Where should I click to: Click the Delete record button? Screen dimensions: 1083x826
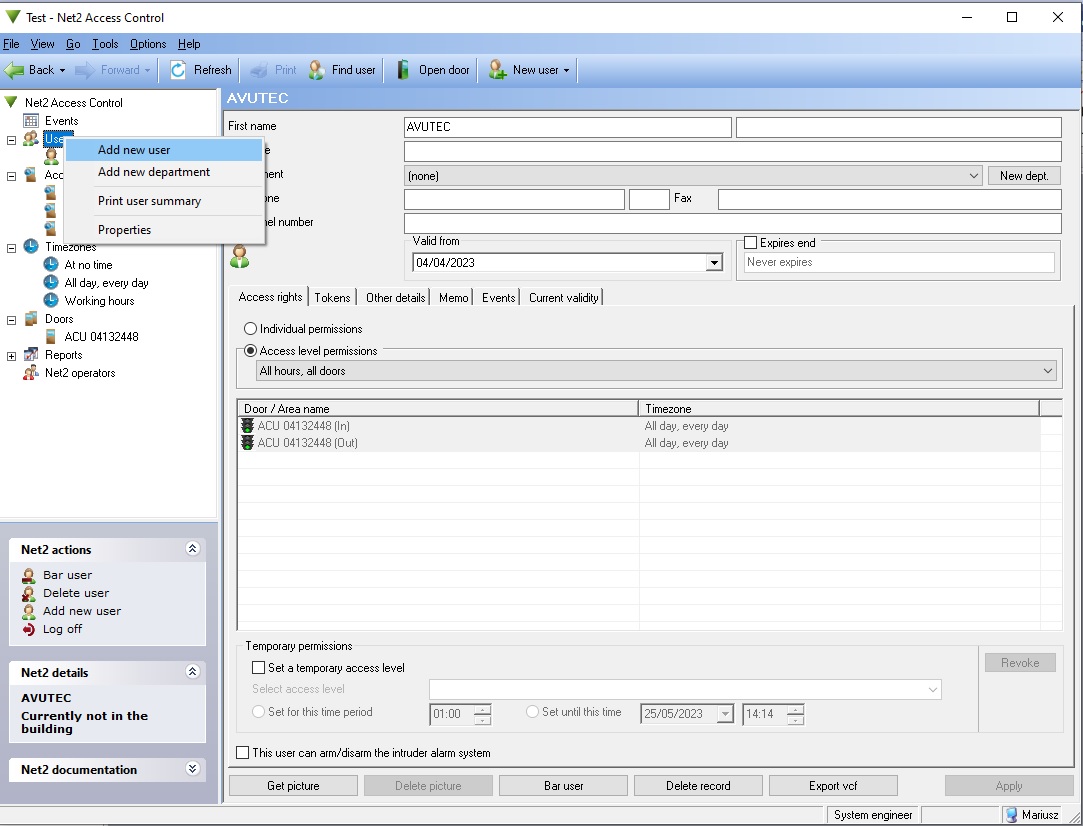pyautogui.click(x=698, y=786)
